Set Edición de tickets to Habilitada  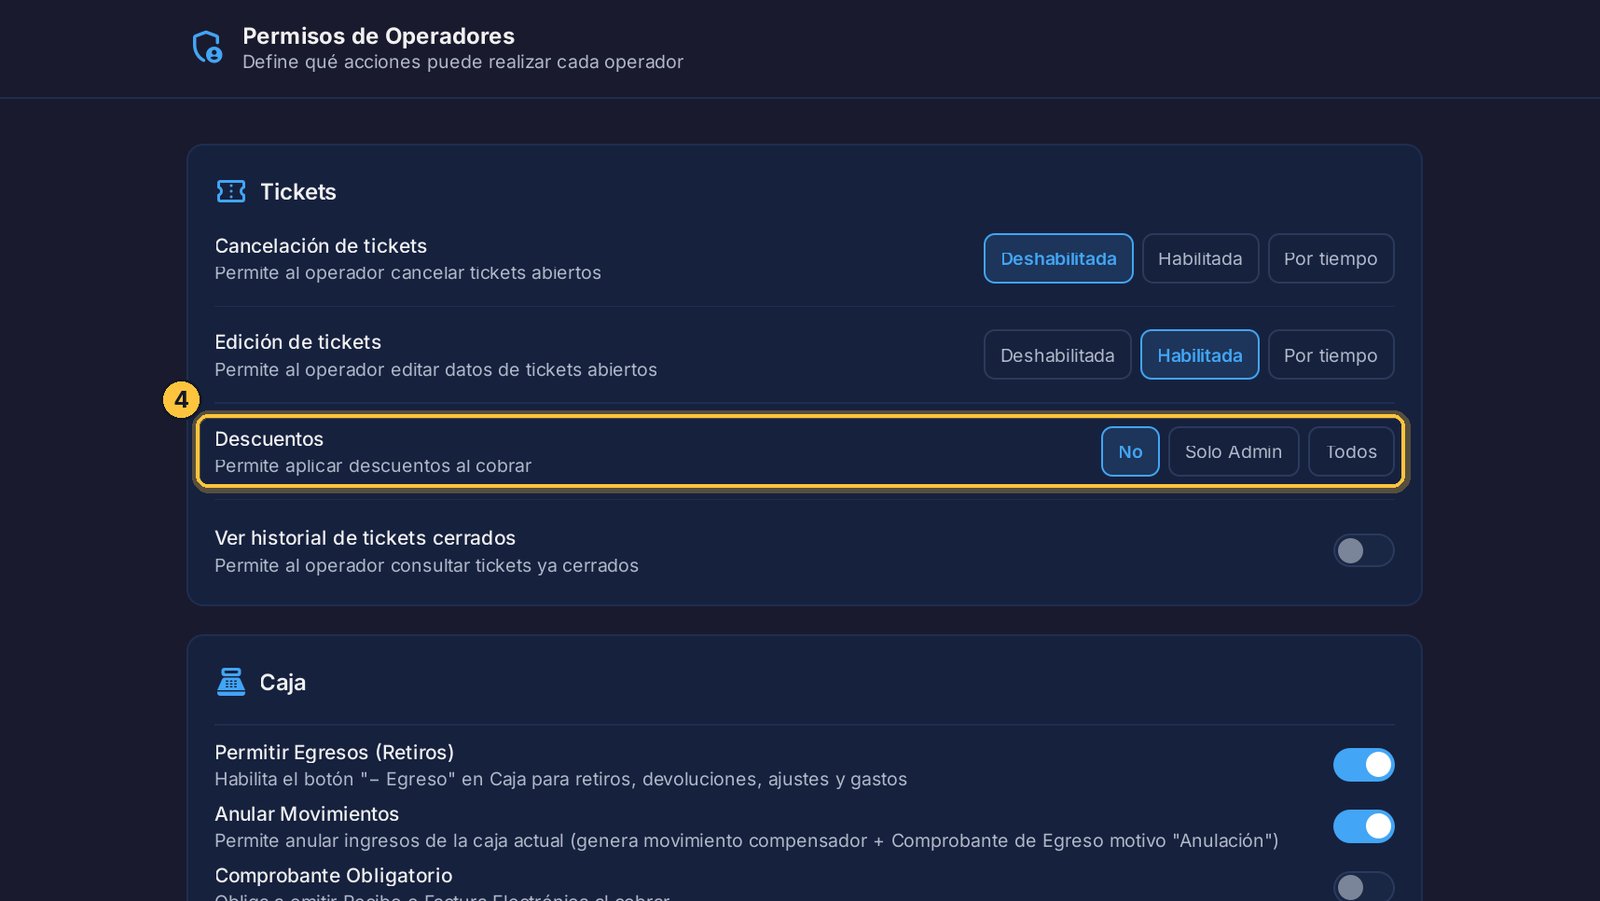(x=1200, y=355)
